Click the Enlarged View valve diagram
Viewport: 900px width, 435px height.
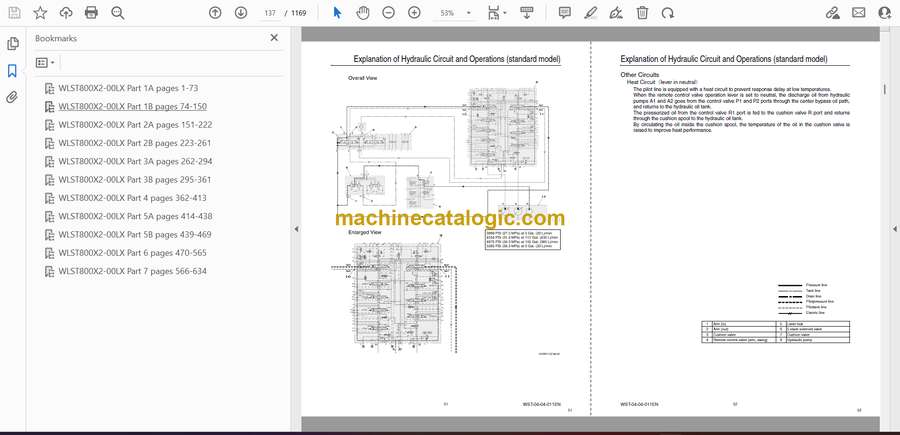[x=396, y=295]
